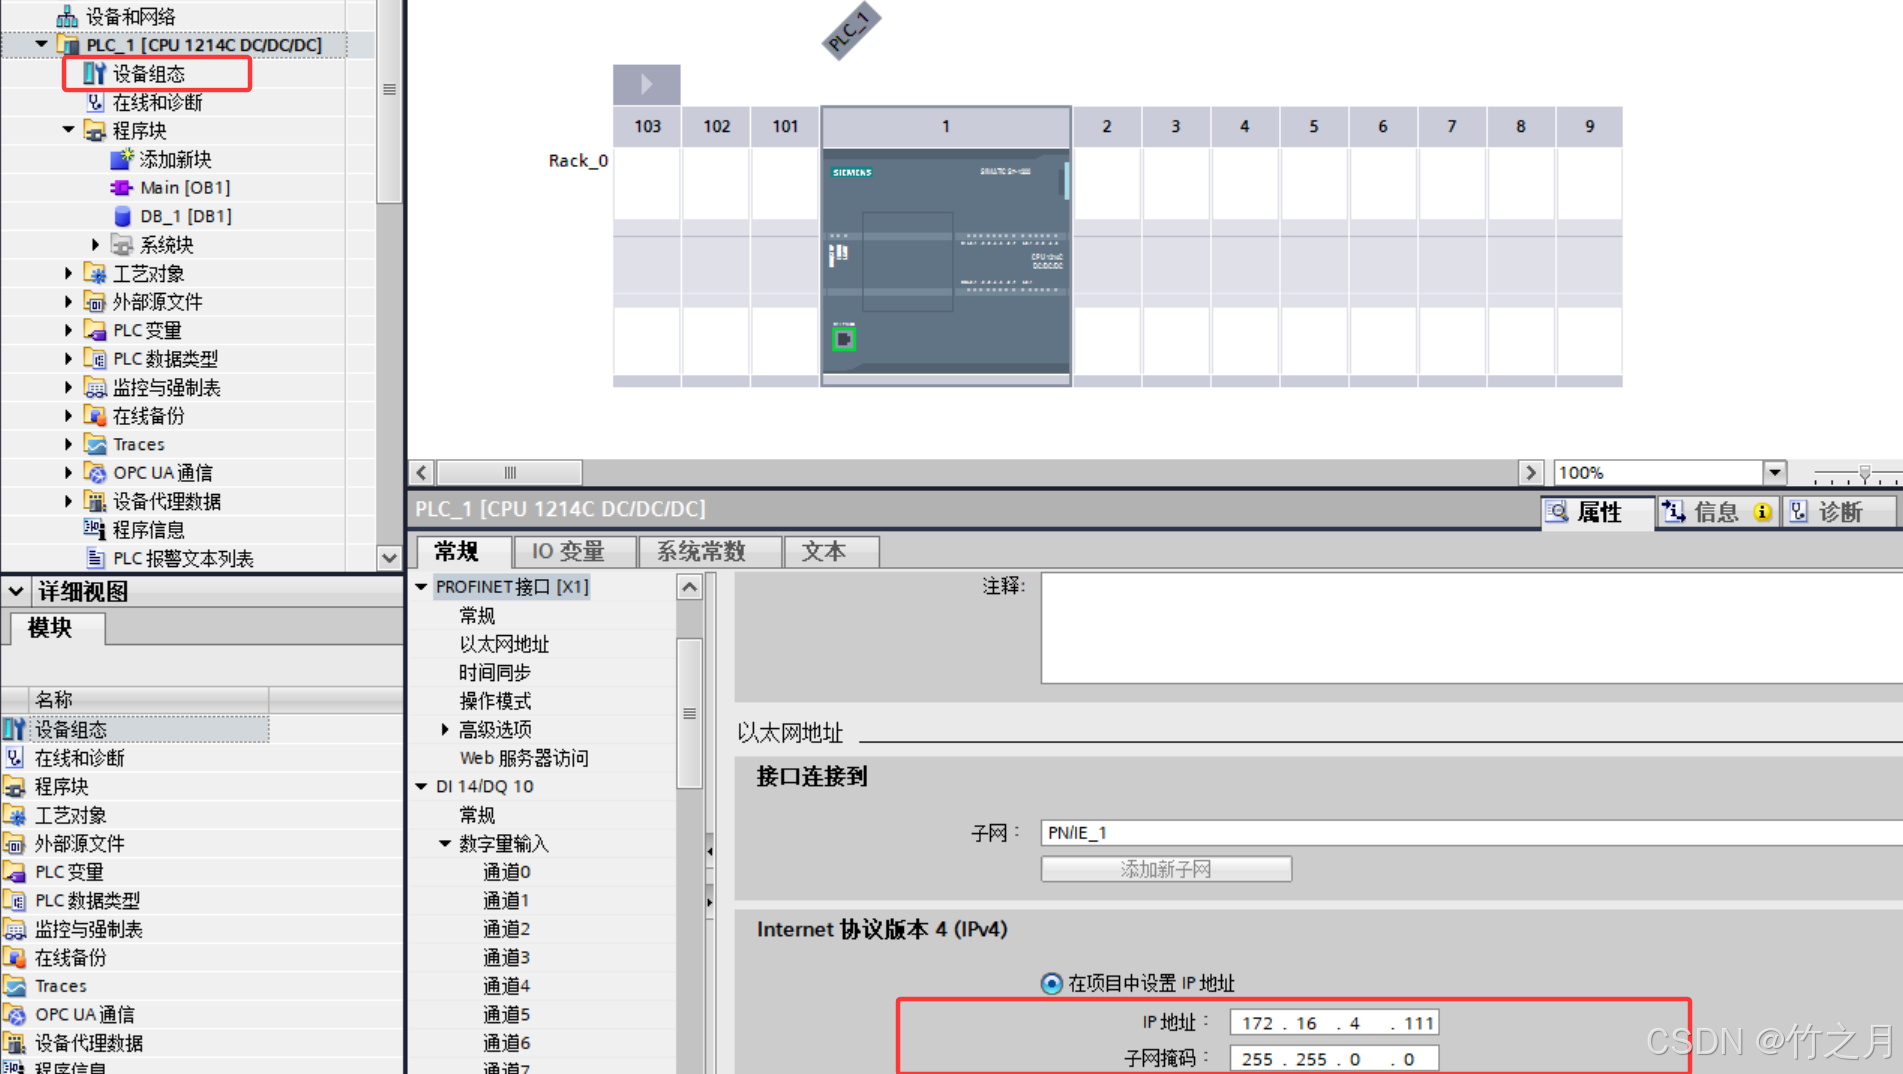Select 监控与强制表 icon in detail view list

pyautogui.click(x=15, y=929)
